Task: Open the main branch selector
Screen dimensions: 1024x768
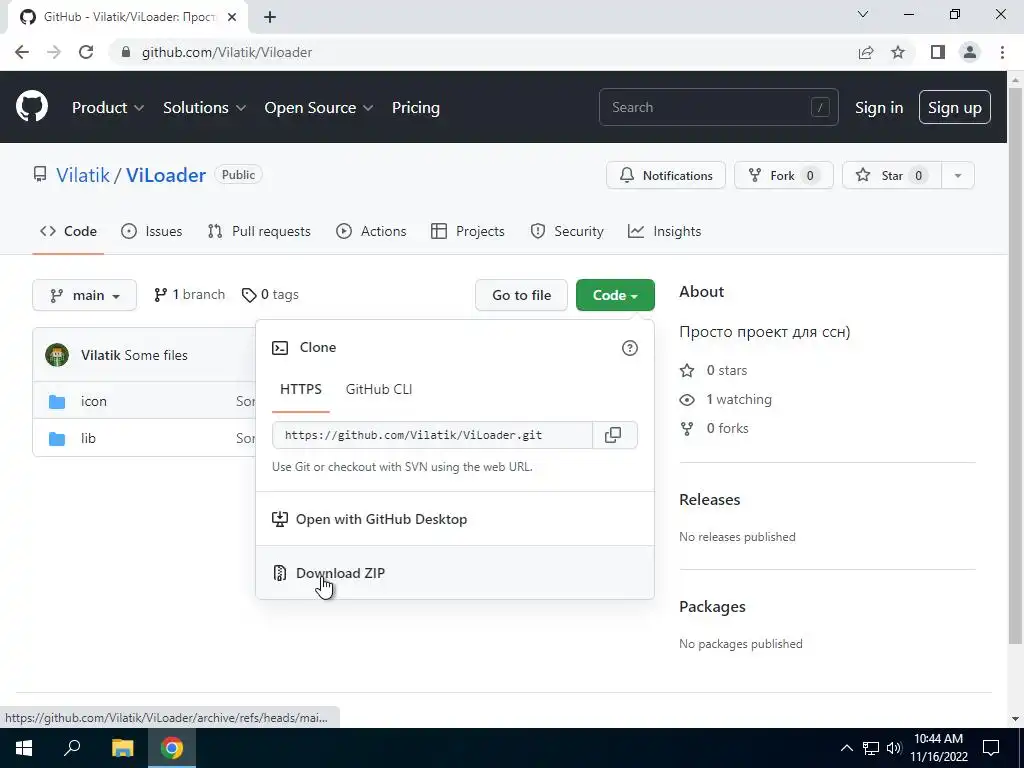Action: [x=84, y=295]
